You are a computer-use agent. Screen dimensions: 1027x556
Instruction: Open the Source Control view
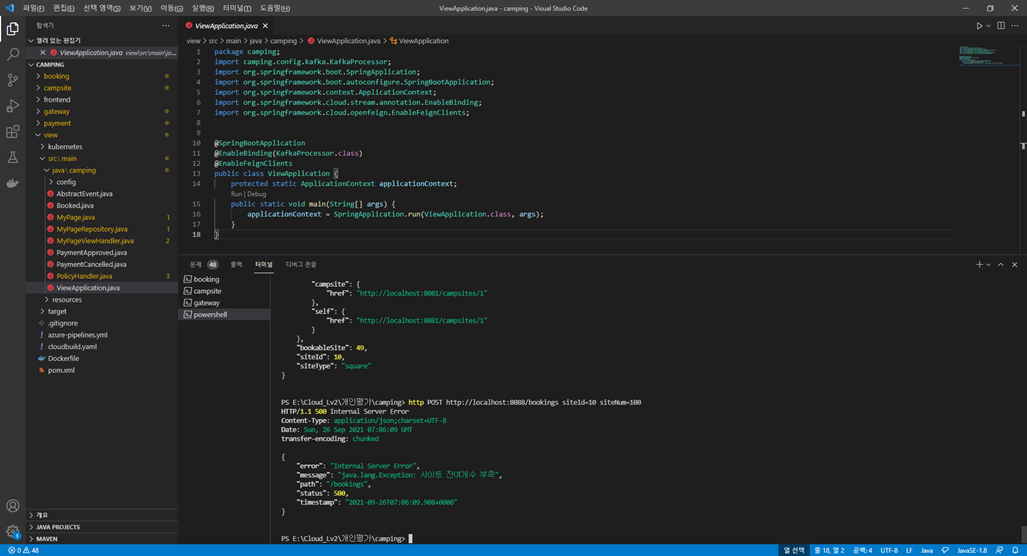12,80
